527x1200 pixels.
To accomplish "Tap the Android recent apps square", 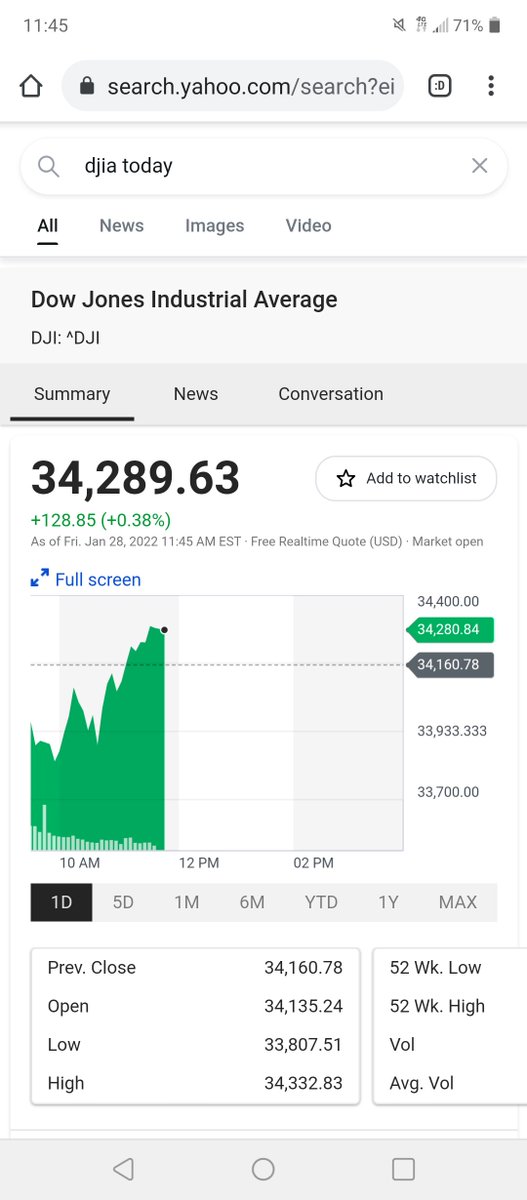I will 403,1169.
